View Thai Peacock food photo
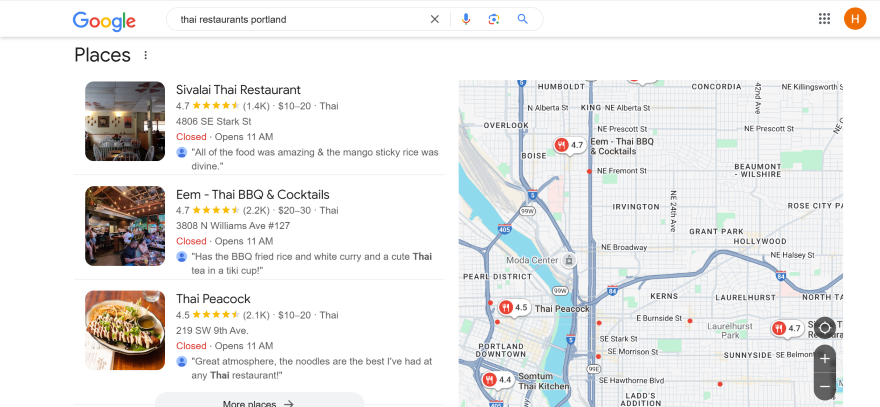The height and width of the screenshot is (407, 880). click(x=125, y=330)
